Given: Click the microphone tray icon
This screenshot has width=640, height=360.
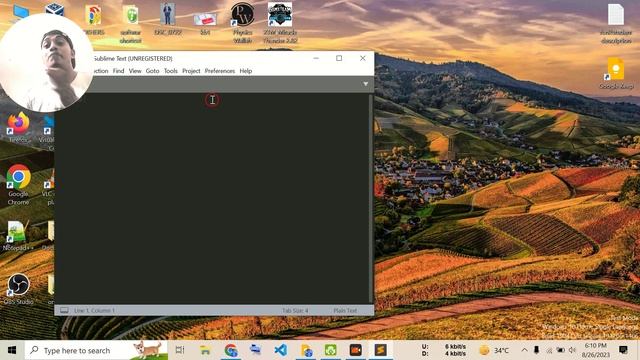Looking at the screenshot, I should [x=536, y=350].
